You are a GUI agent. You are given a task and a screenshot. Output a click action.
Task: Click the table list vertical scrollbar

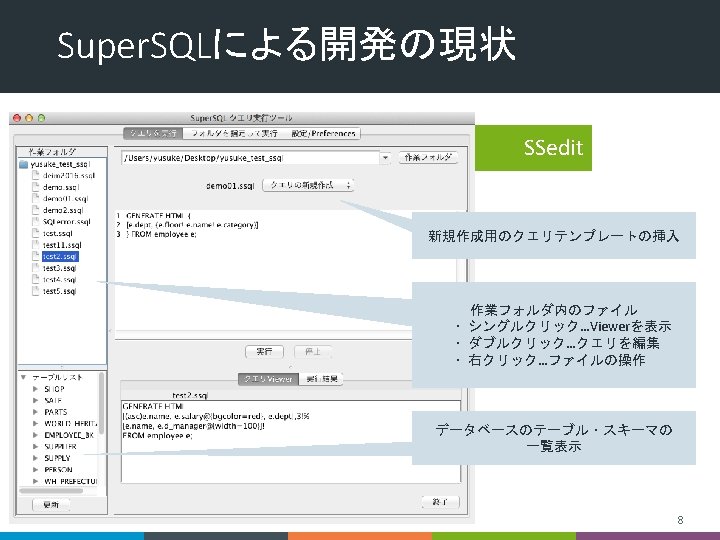(101, 404)
